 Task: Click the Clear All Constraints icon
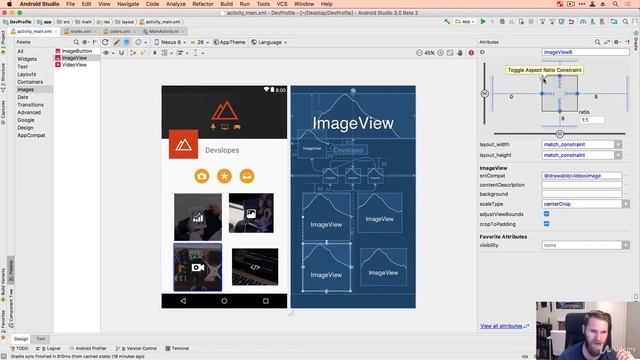click(x=133, y=53)
